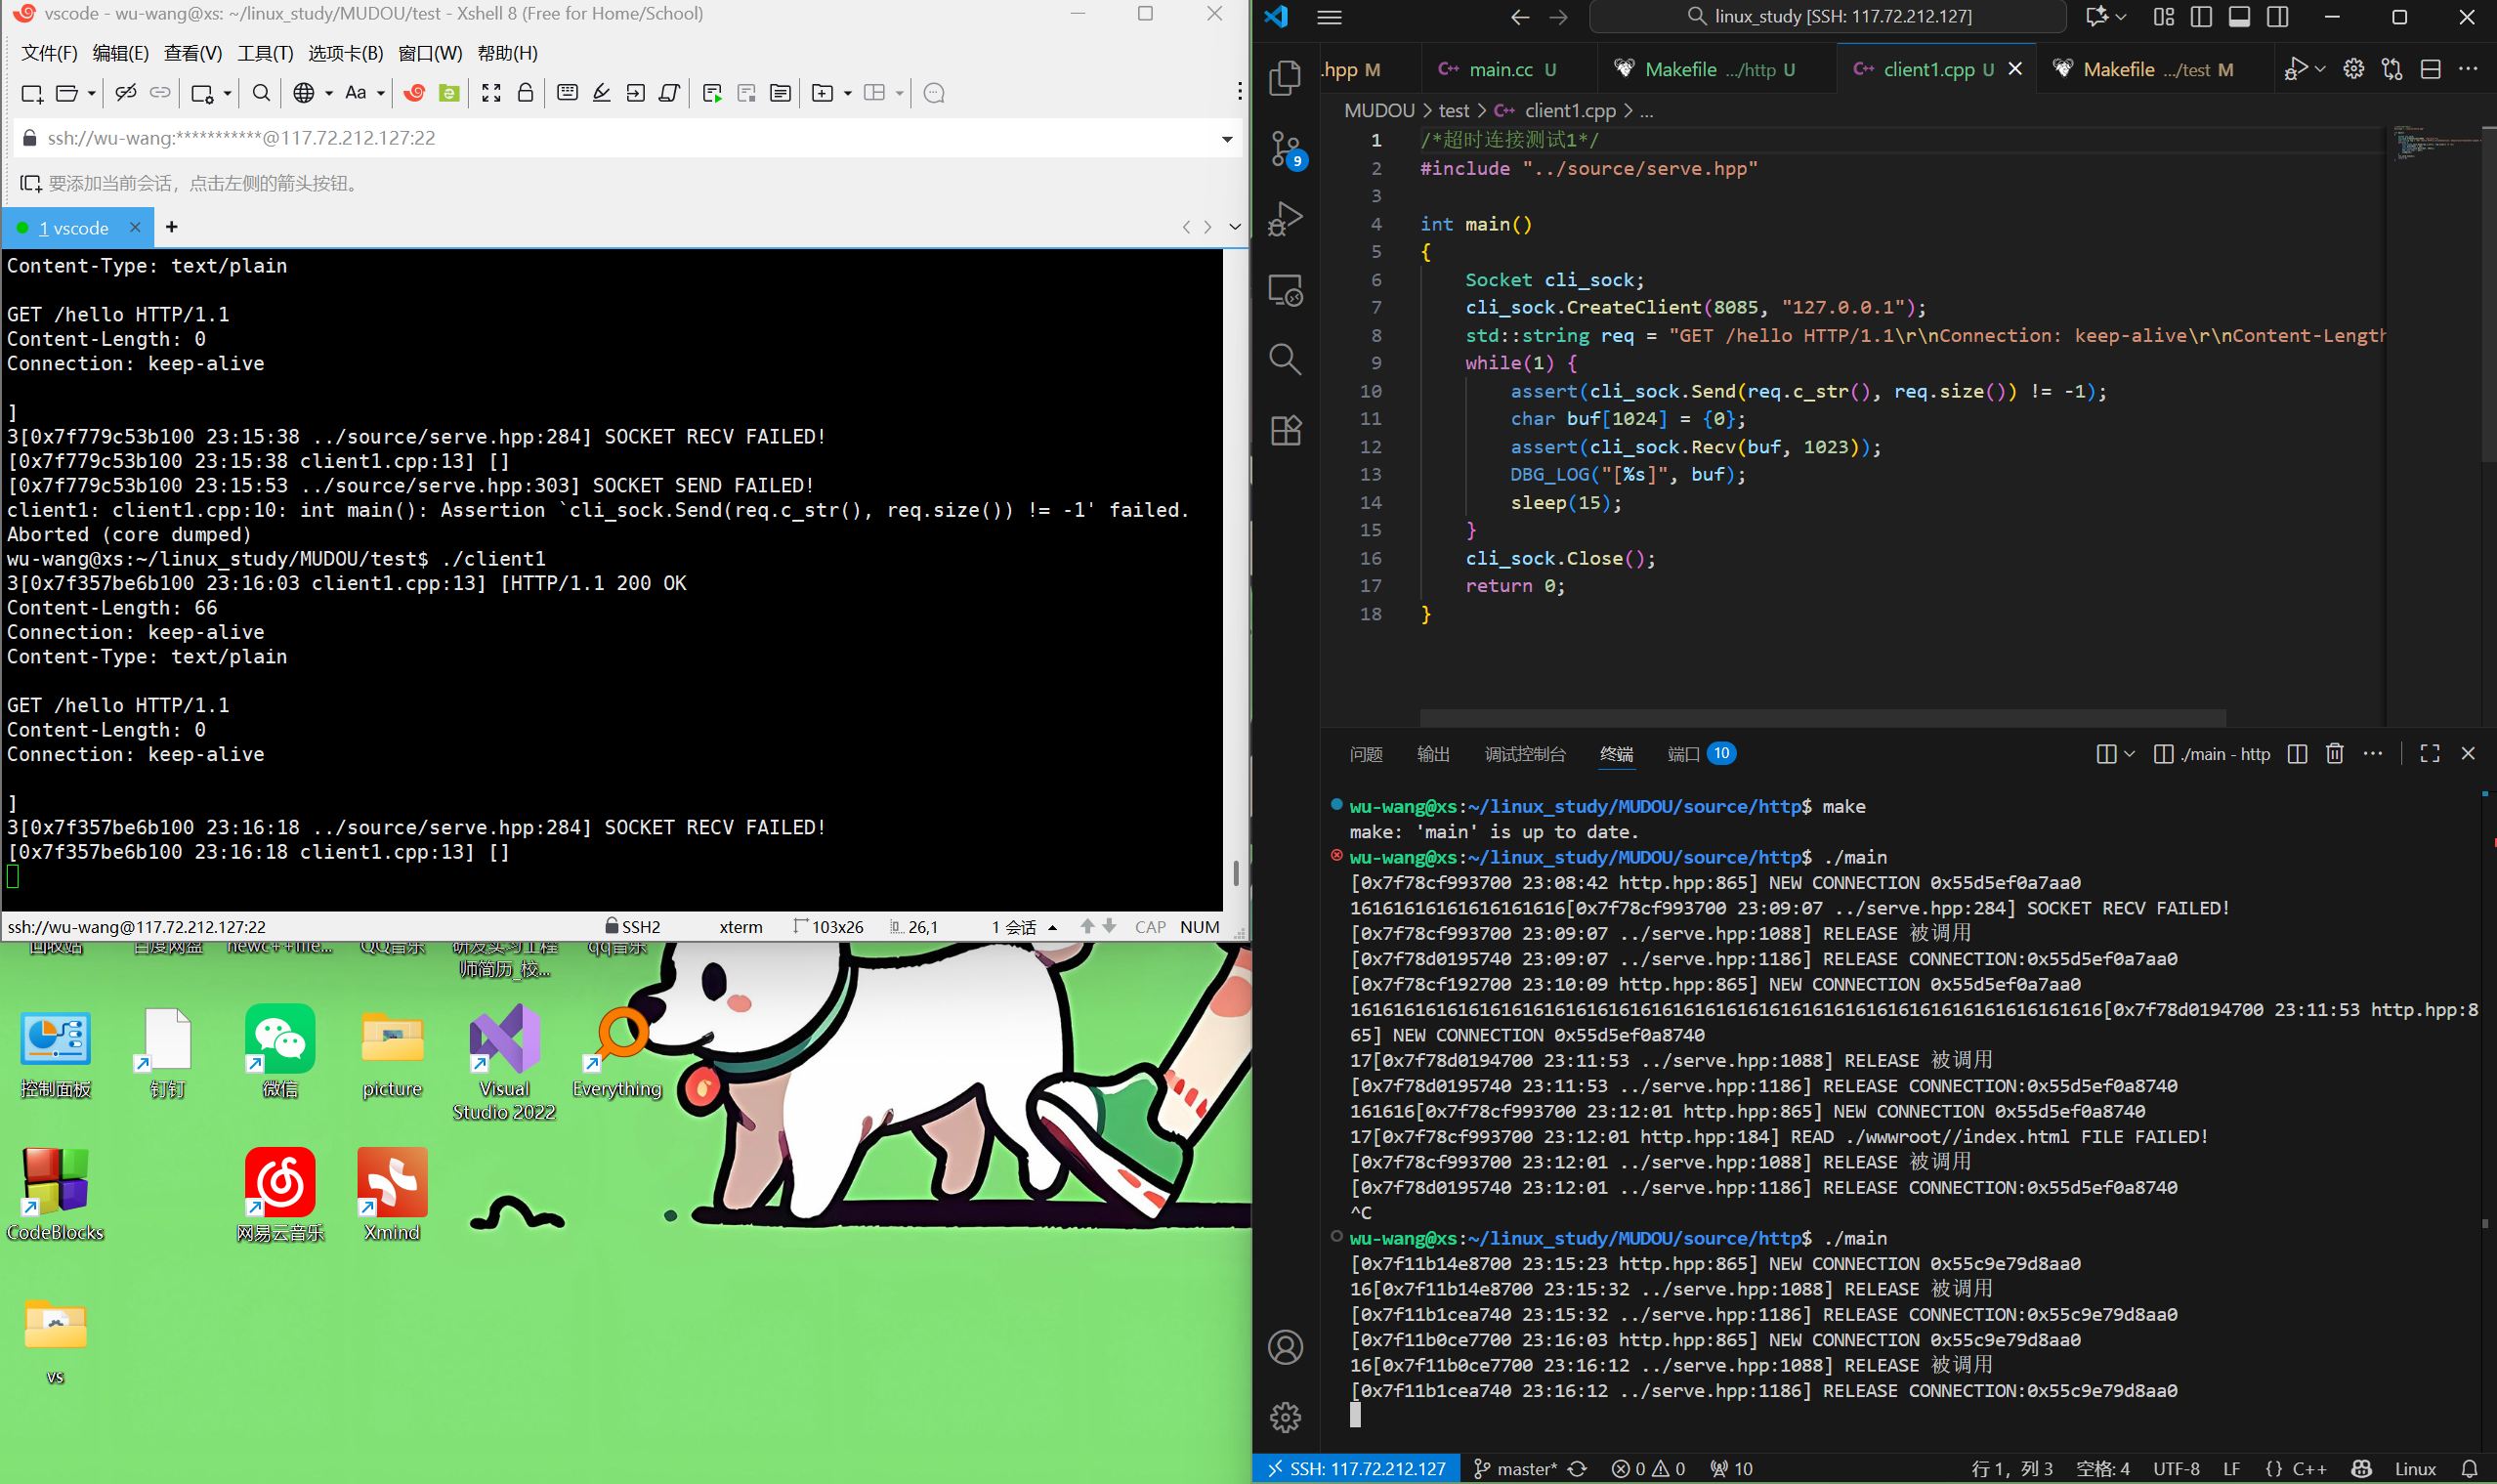Viewport: 2497px width, 1484px height.
Task: Add a new Xshell session tab with the plus button
Action: point(172,227)
